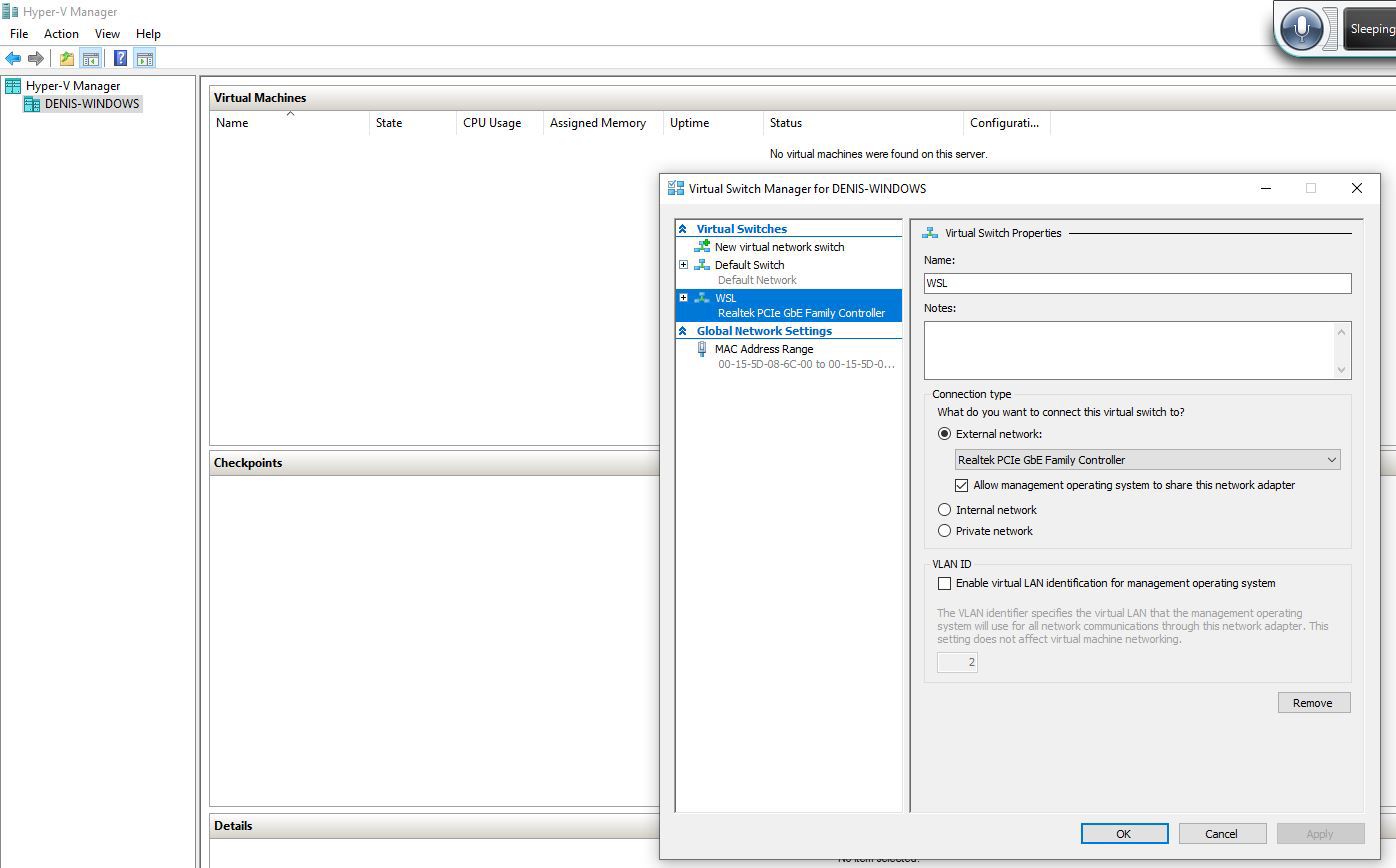Click the export toolbar icon with green arrow
Viewport: 1396px width, 868px height.
point(65,57)
